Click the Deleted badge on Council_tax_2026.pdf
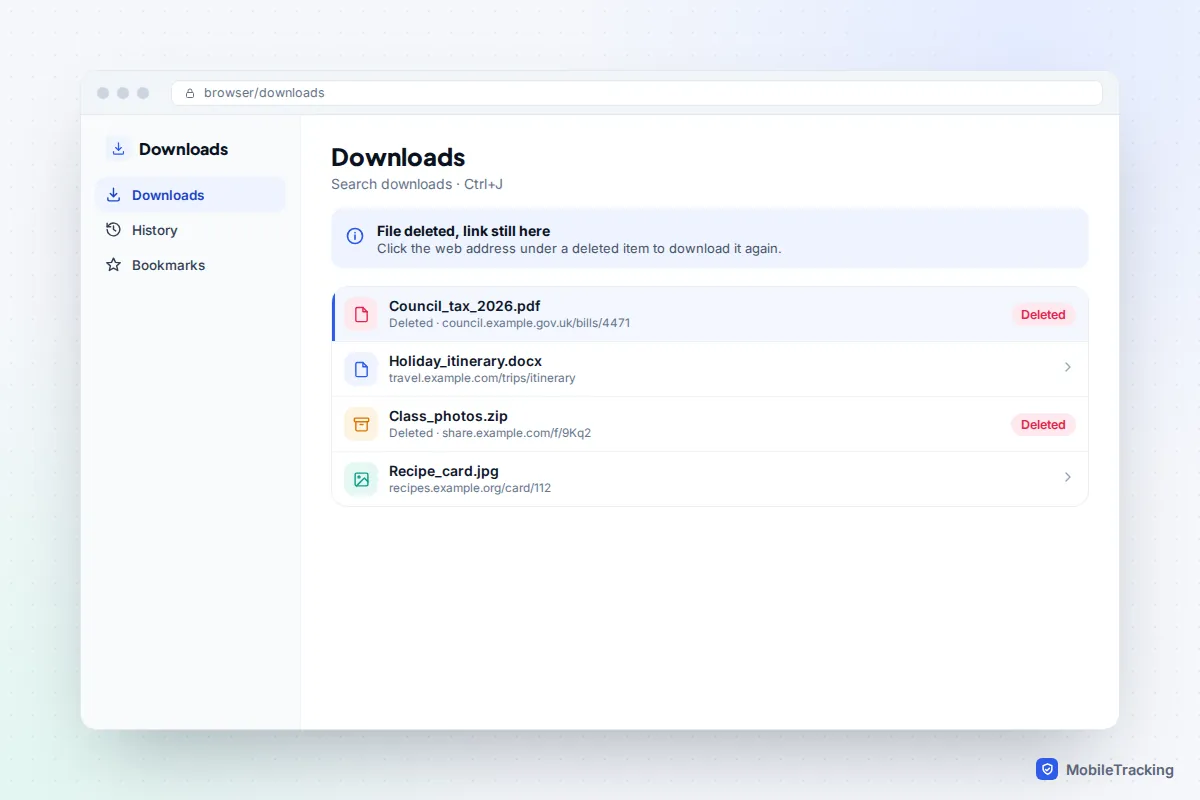 [1043, 314]
